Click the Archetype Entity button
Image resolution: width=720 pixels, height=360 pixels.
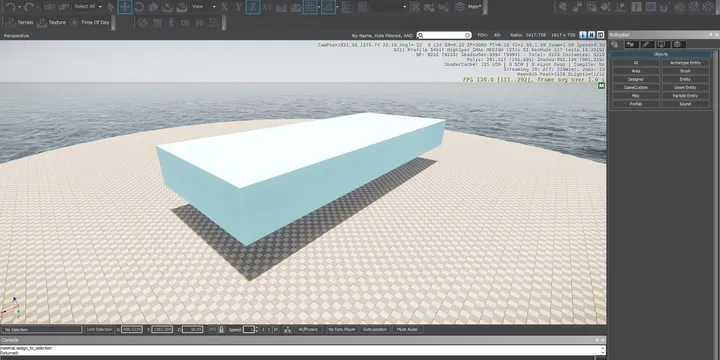pyautogui.click(x=686, y=63)
